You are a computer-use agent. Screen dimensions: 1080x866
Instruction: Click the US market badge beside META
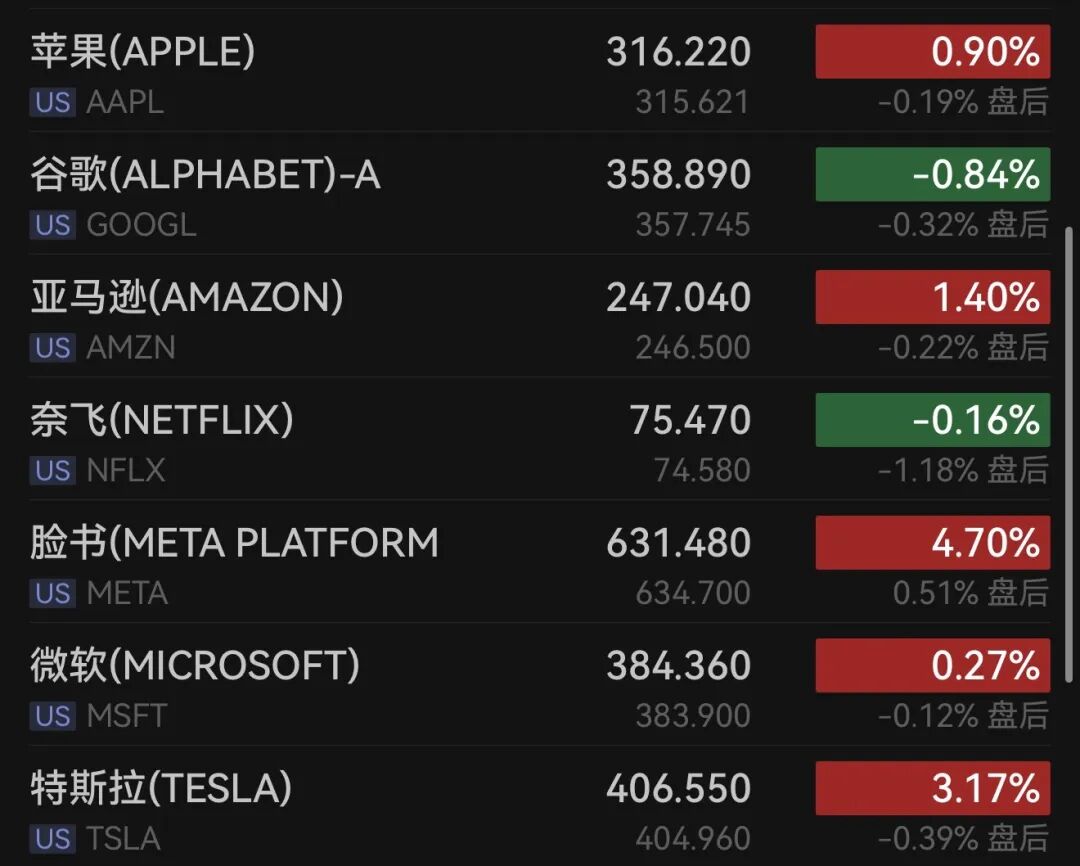pos(52,593)
